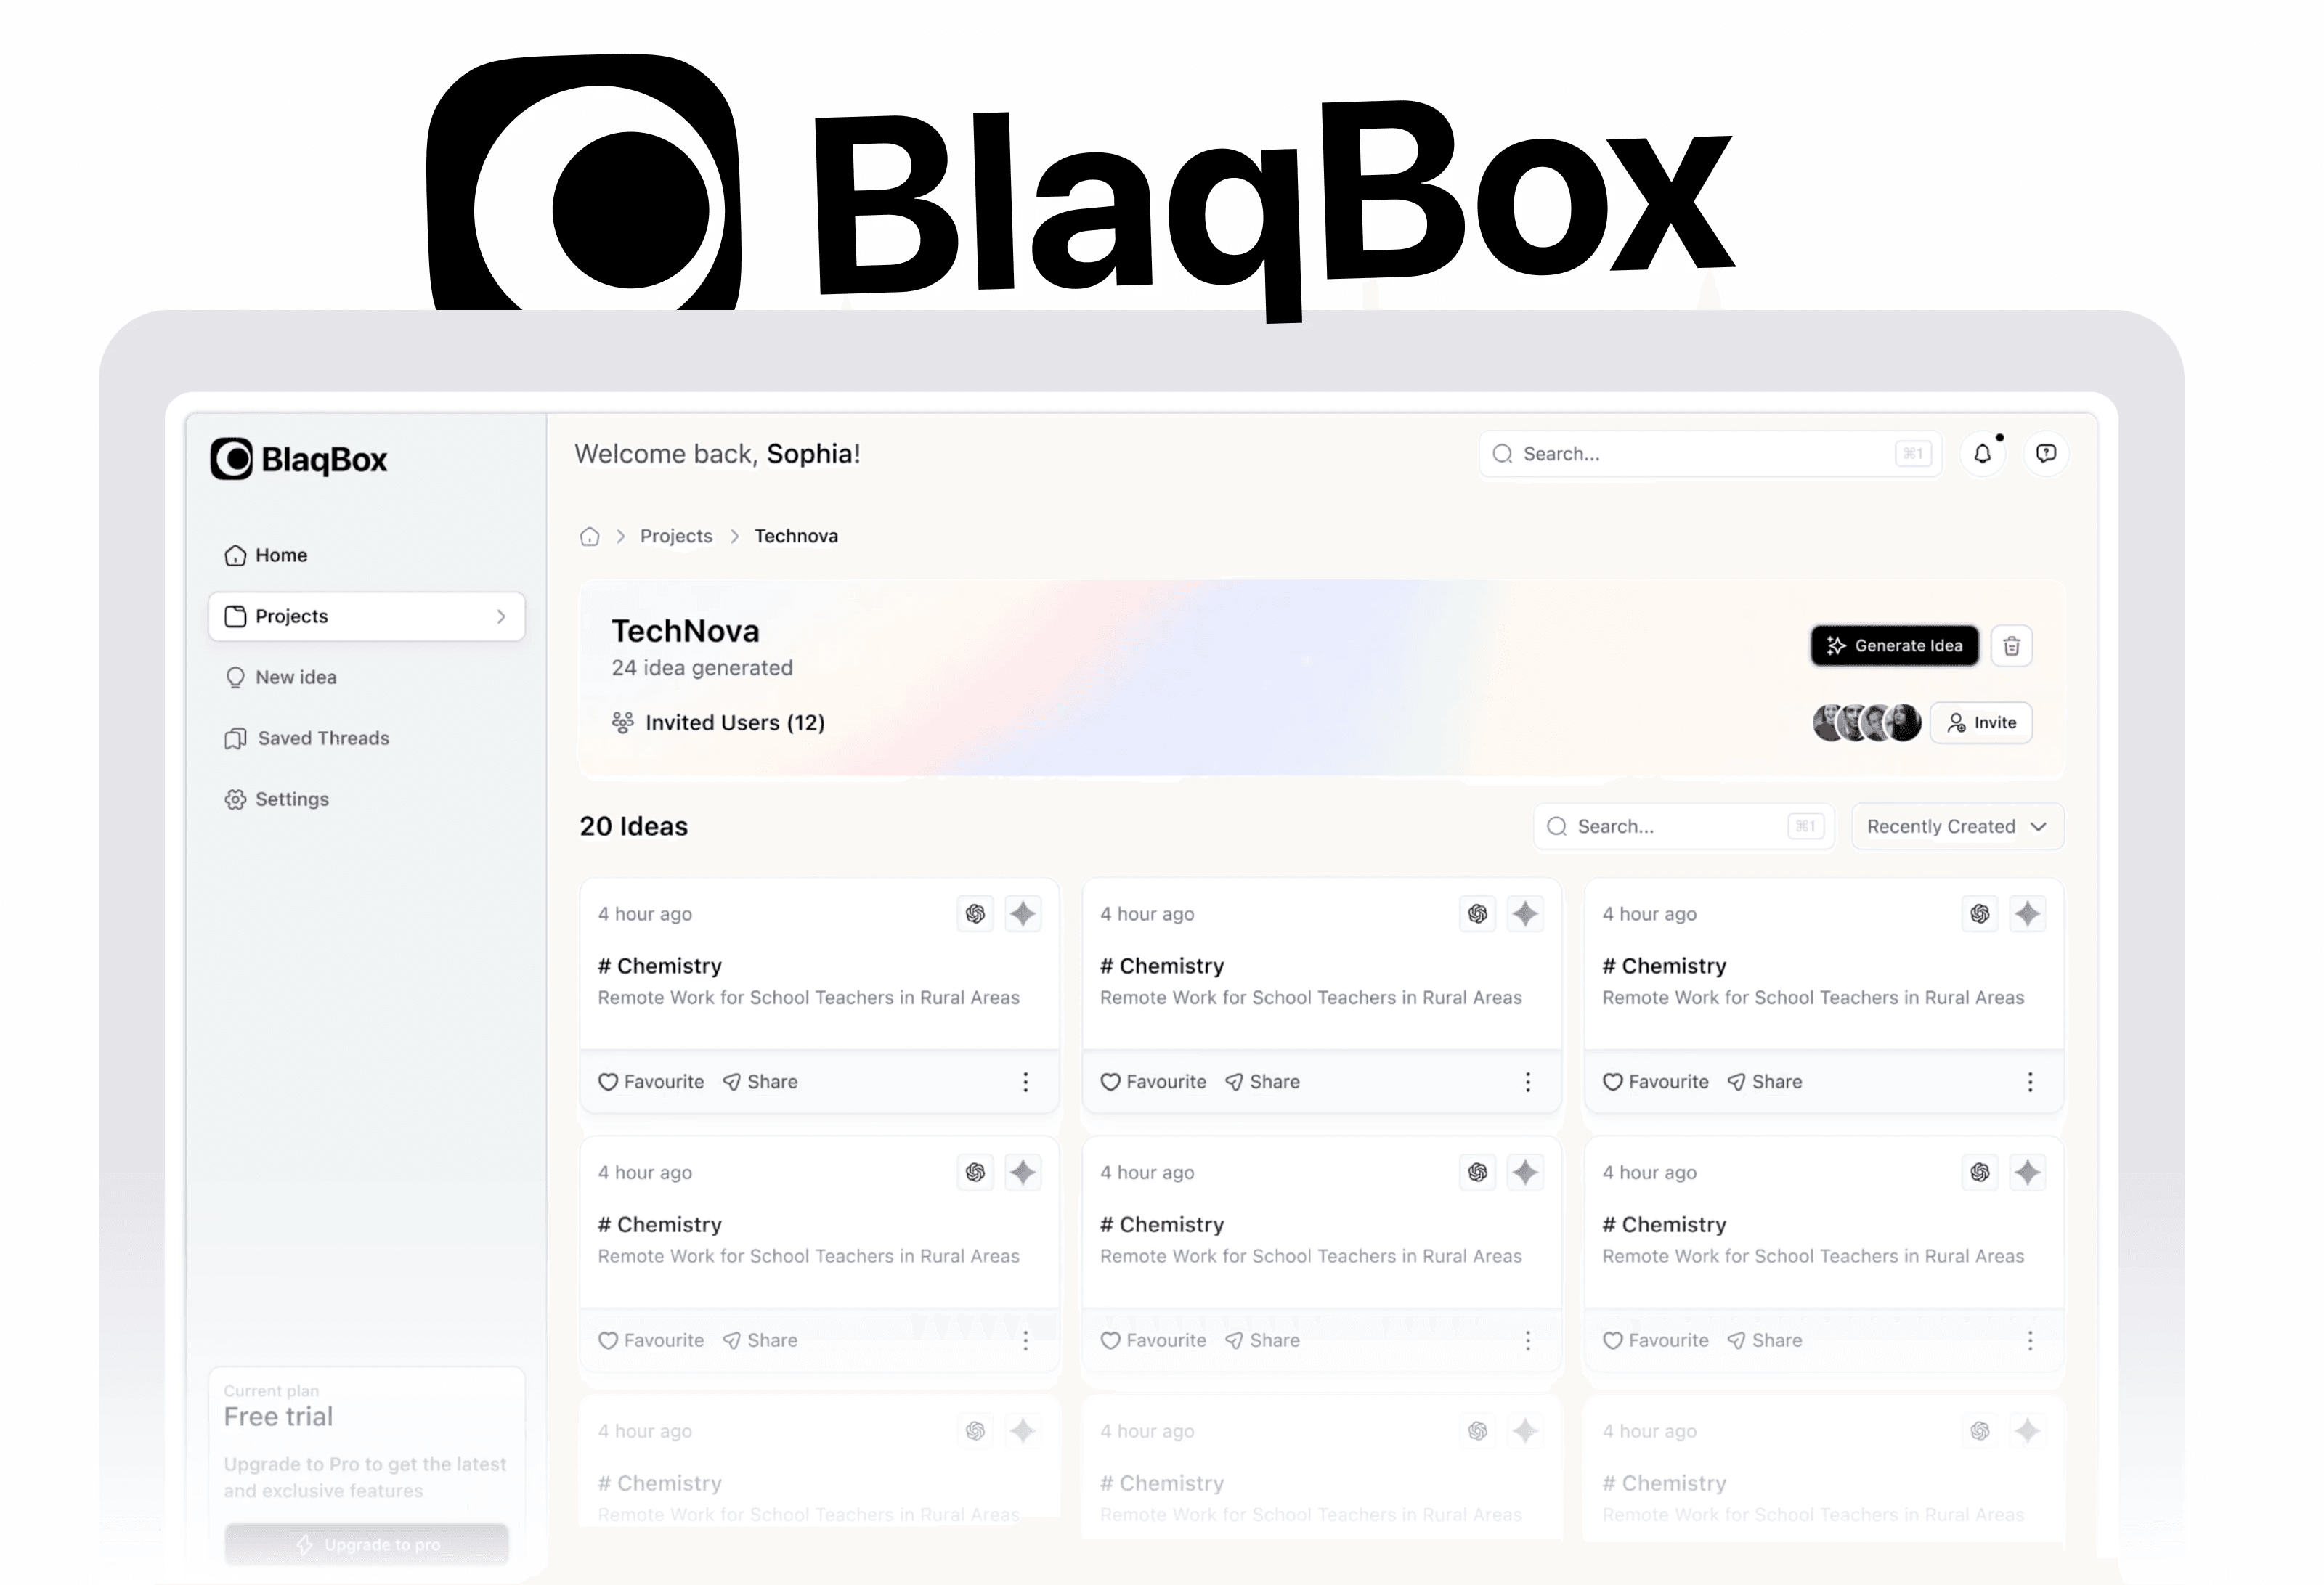Click Projects link in breadcrumb
The image size is (2324, 1585).
coord(676,537)
